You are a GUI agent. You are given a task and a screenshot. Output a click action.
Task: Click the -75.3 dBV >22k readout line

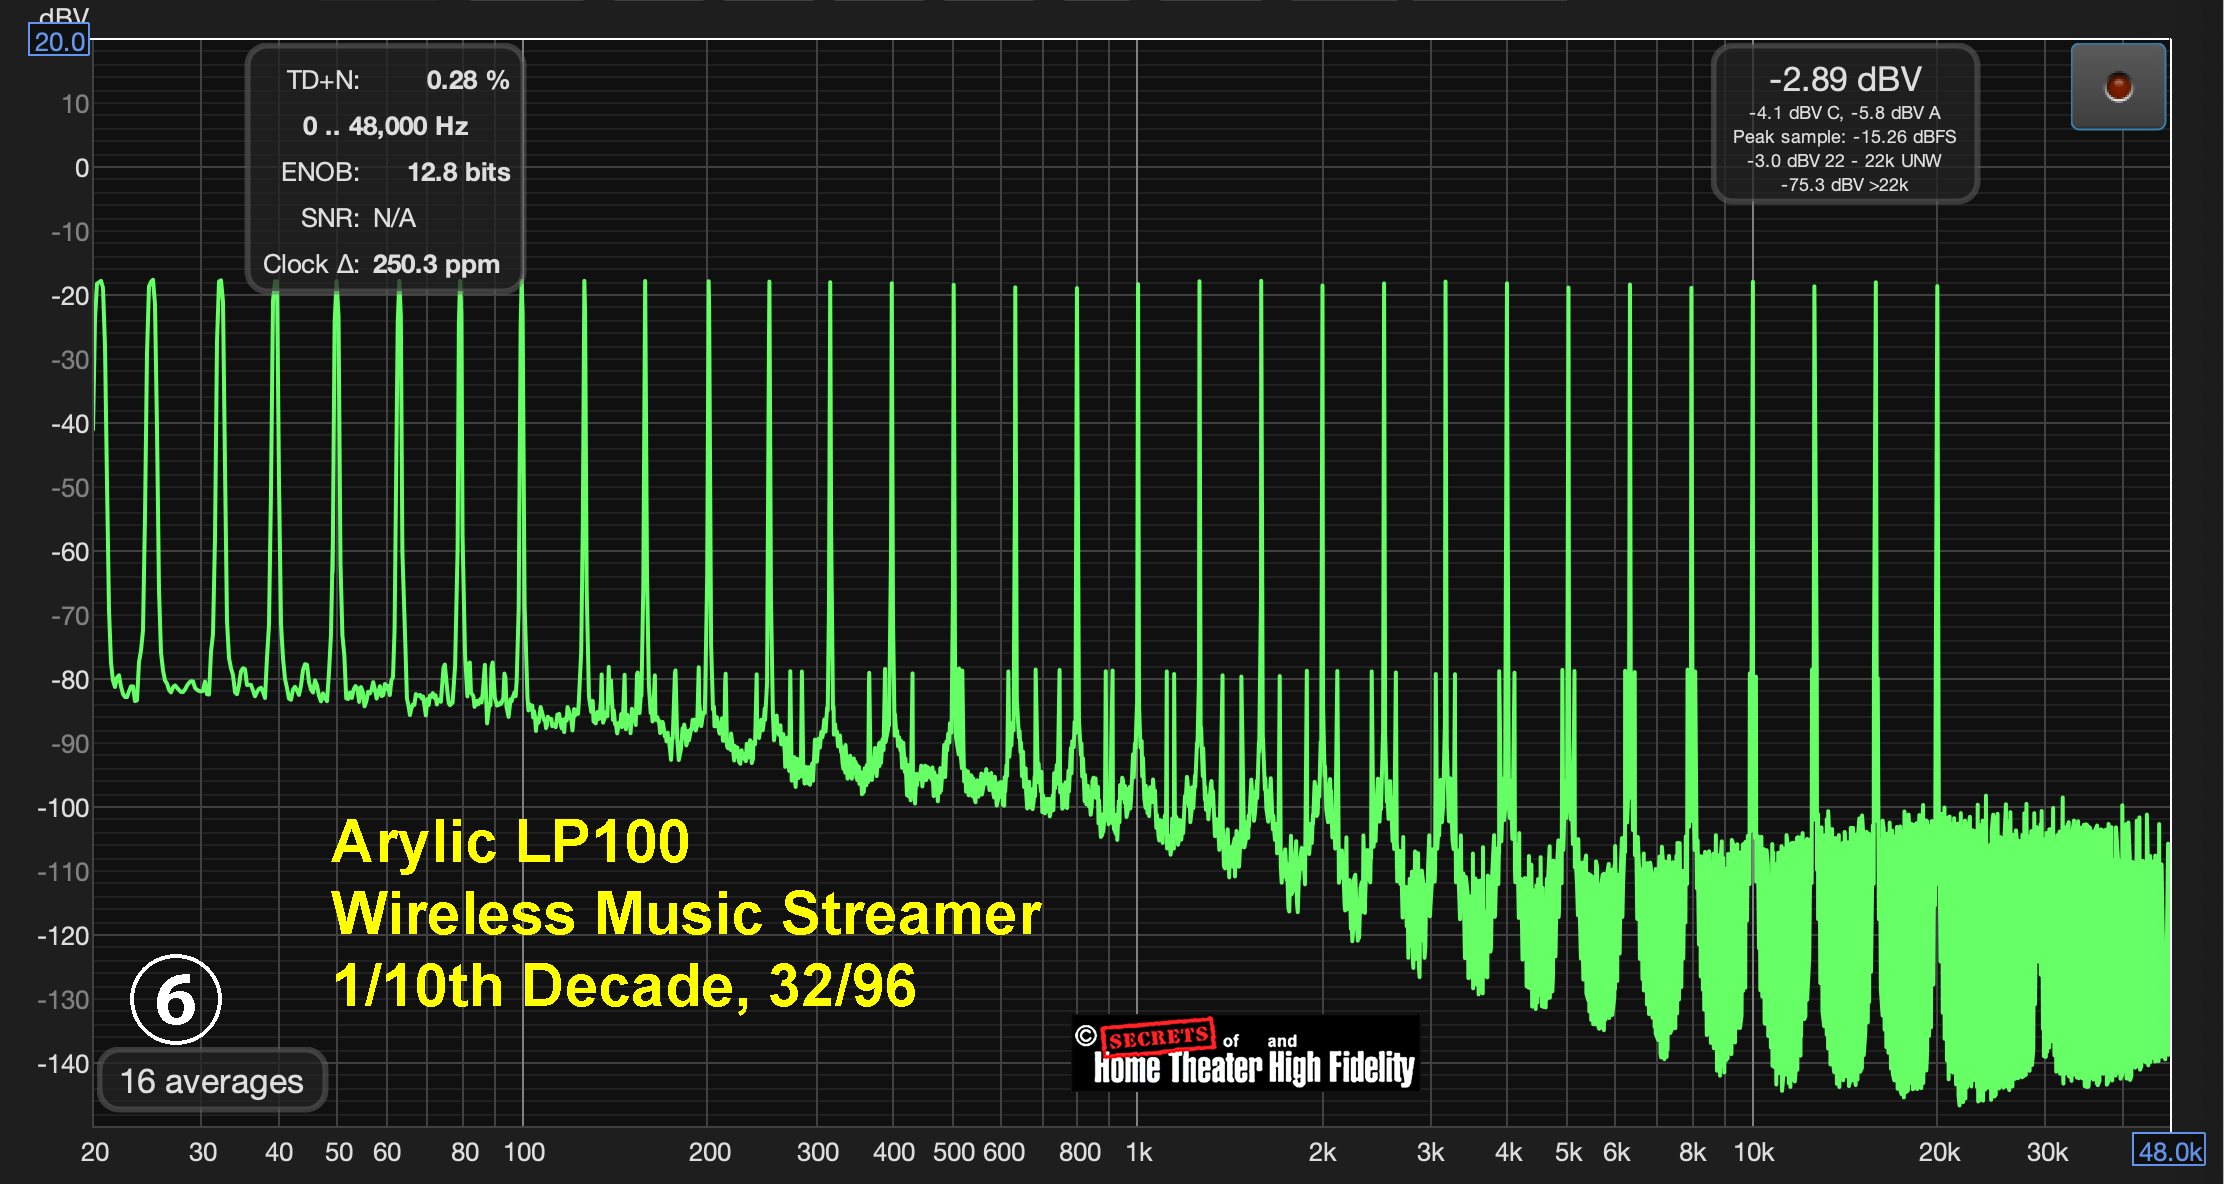1845,184
